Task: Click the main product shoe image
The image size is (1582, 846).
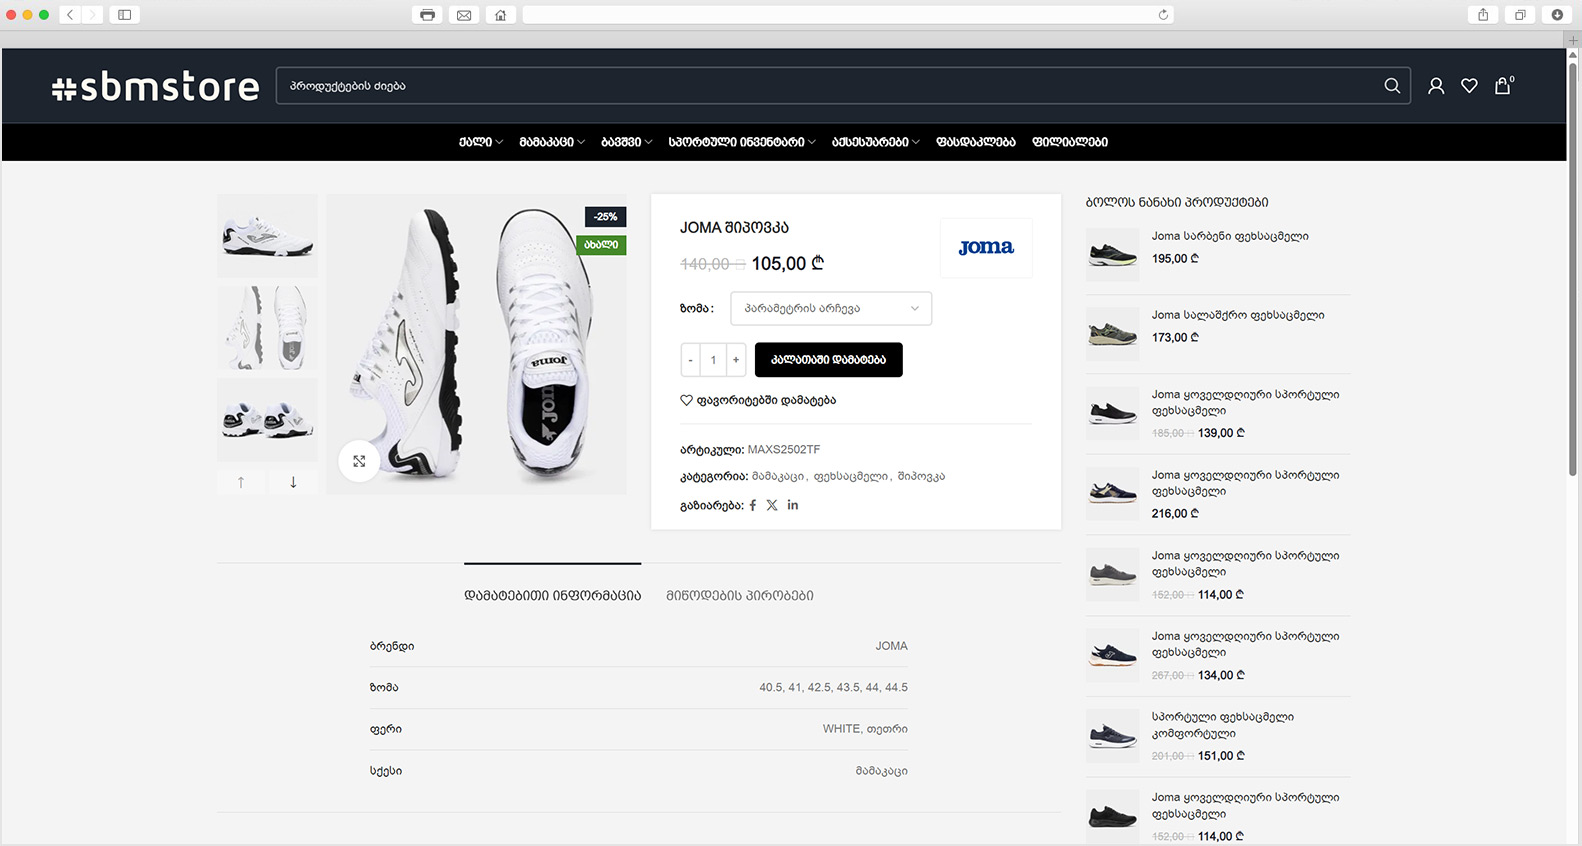Action: (476, 344)
